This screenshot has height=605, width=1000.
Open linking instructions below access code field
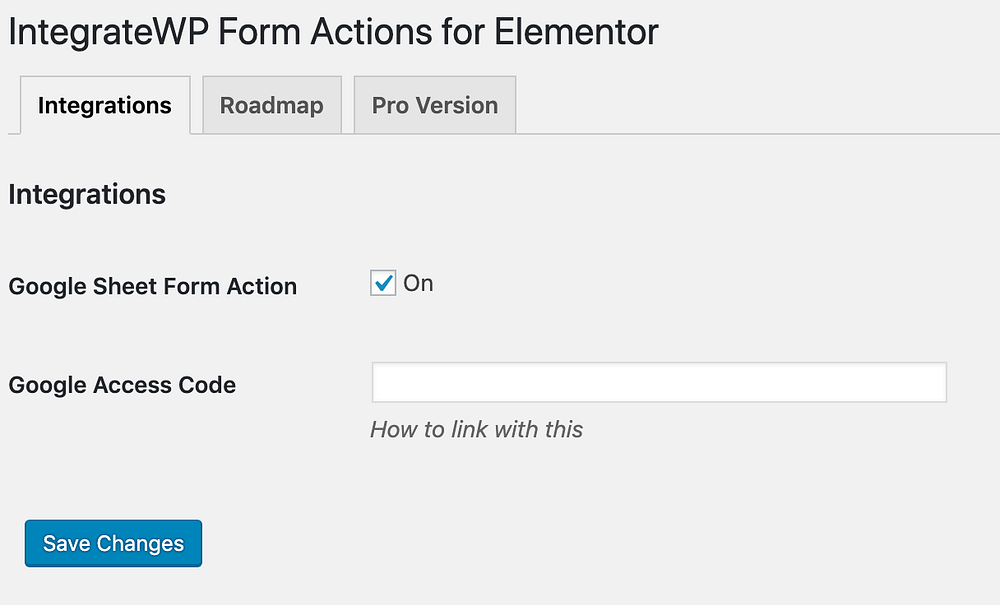(476, 429)
